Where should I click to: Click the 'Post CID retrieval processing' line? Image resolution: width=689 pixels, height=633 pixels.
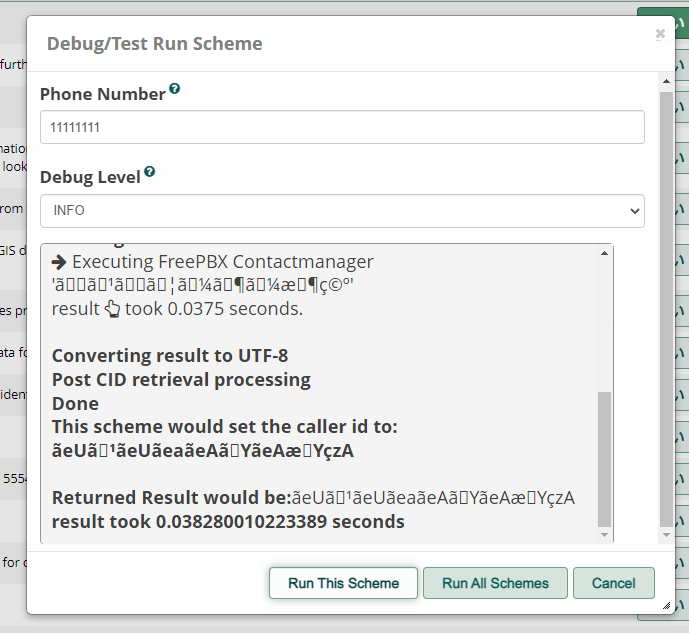(x=181, y=380)
